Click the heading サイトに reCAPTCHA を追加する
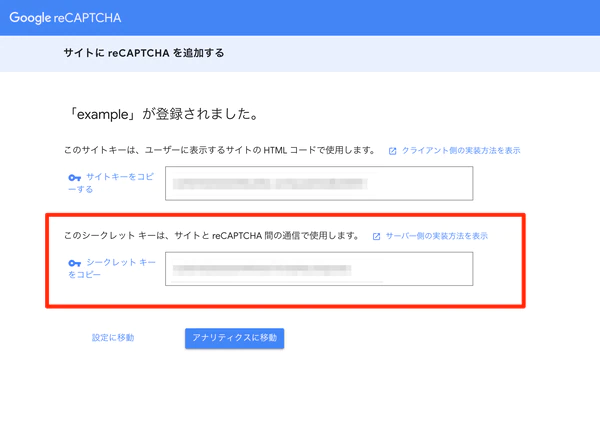Screen dimensions: 600x433 pos(144,53)
